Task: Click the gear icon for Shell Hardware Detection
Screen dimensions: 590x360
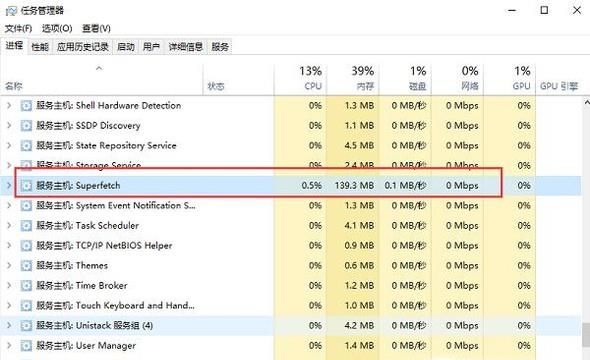Action: (26, 106)
